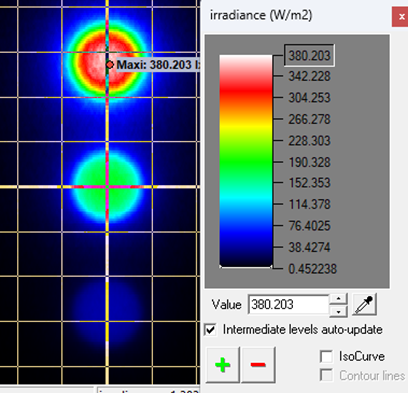Increase the Value field with the up arrow

338,299
